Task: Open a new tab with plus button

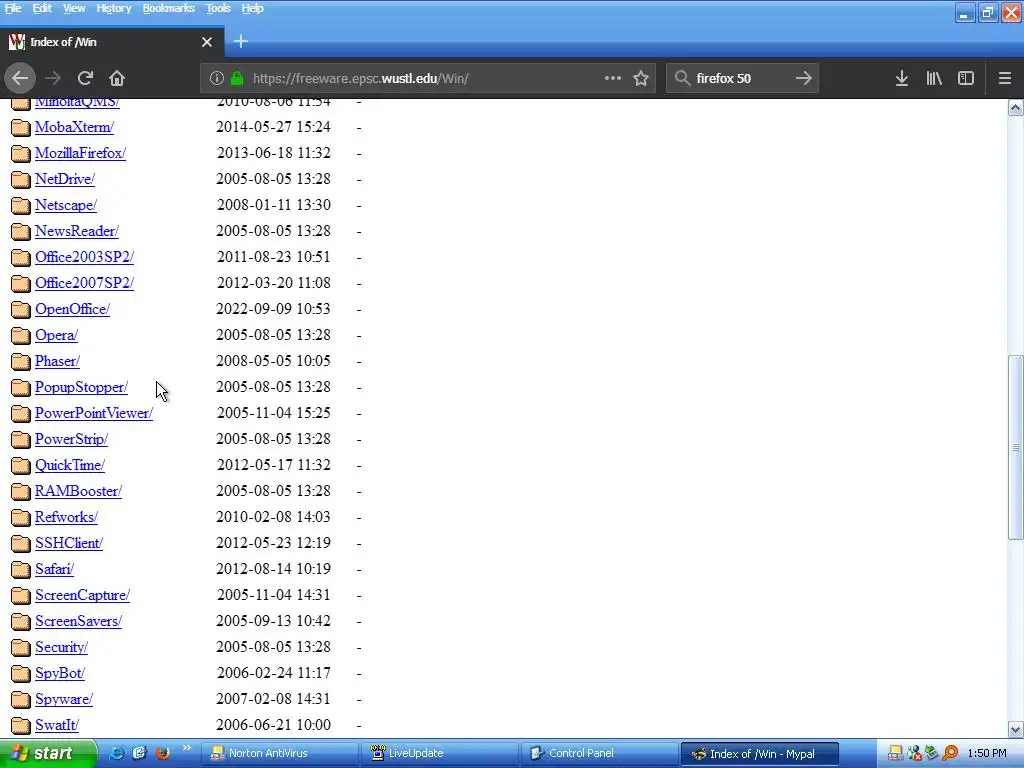Action: (241, 42)
